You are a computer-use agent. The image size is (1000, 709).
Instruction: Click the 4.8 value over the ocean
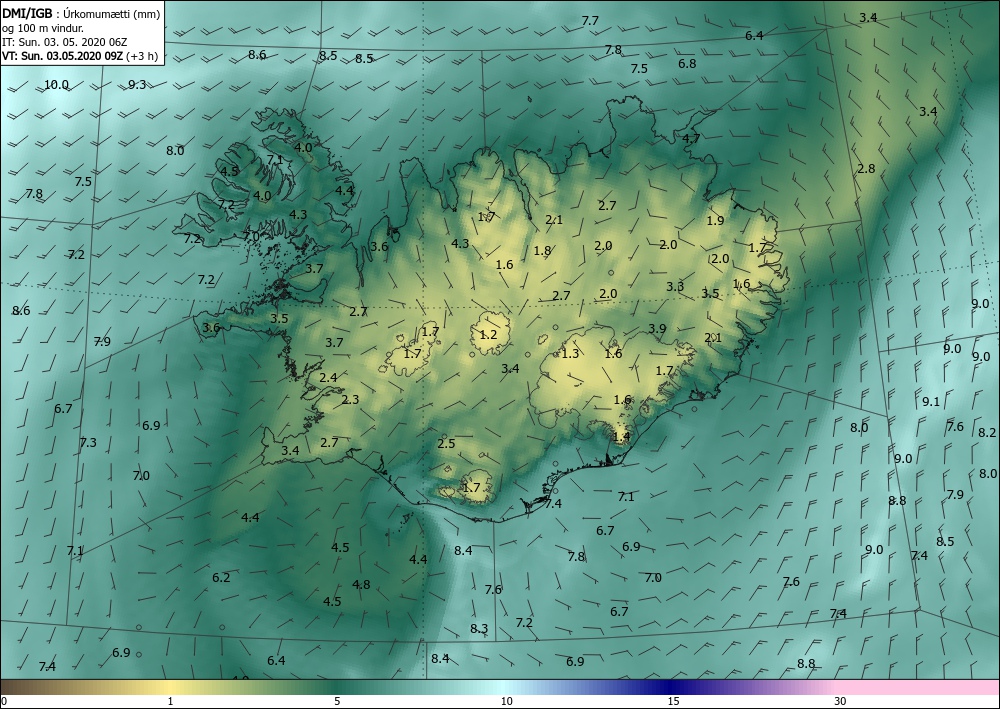pyautogui.click(x=361, y=584)
